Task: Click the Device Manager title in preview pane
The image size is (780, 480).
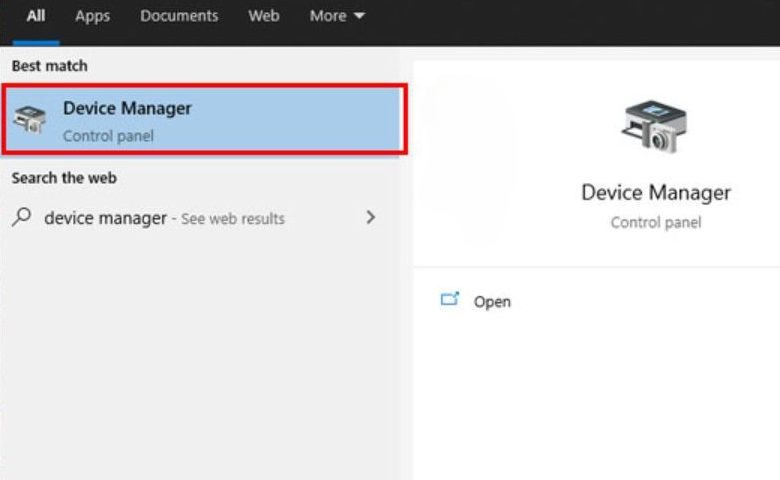Action: pos(656,192)
